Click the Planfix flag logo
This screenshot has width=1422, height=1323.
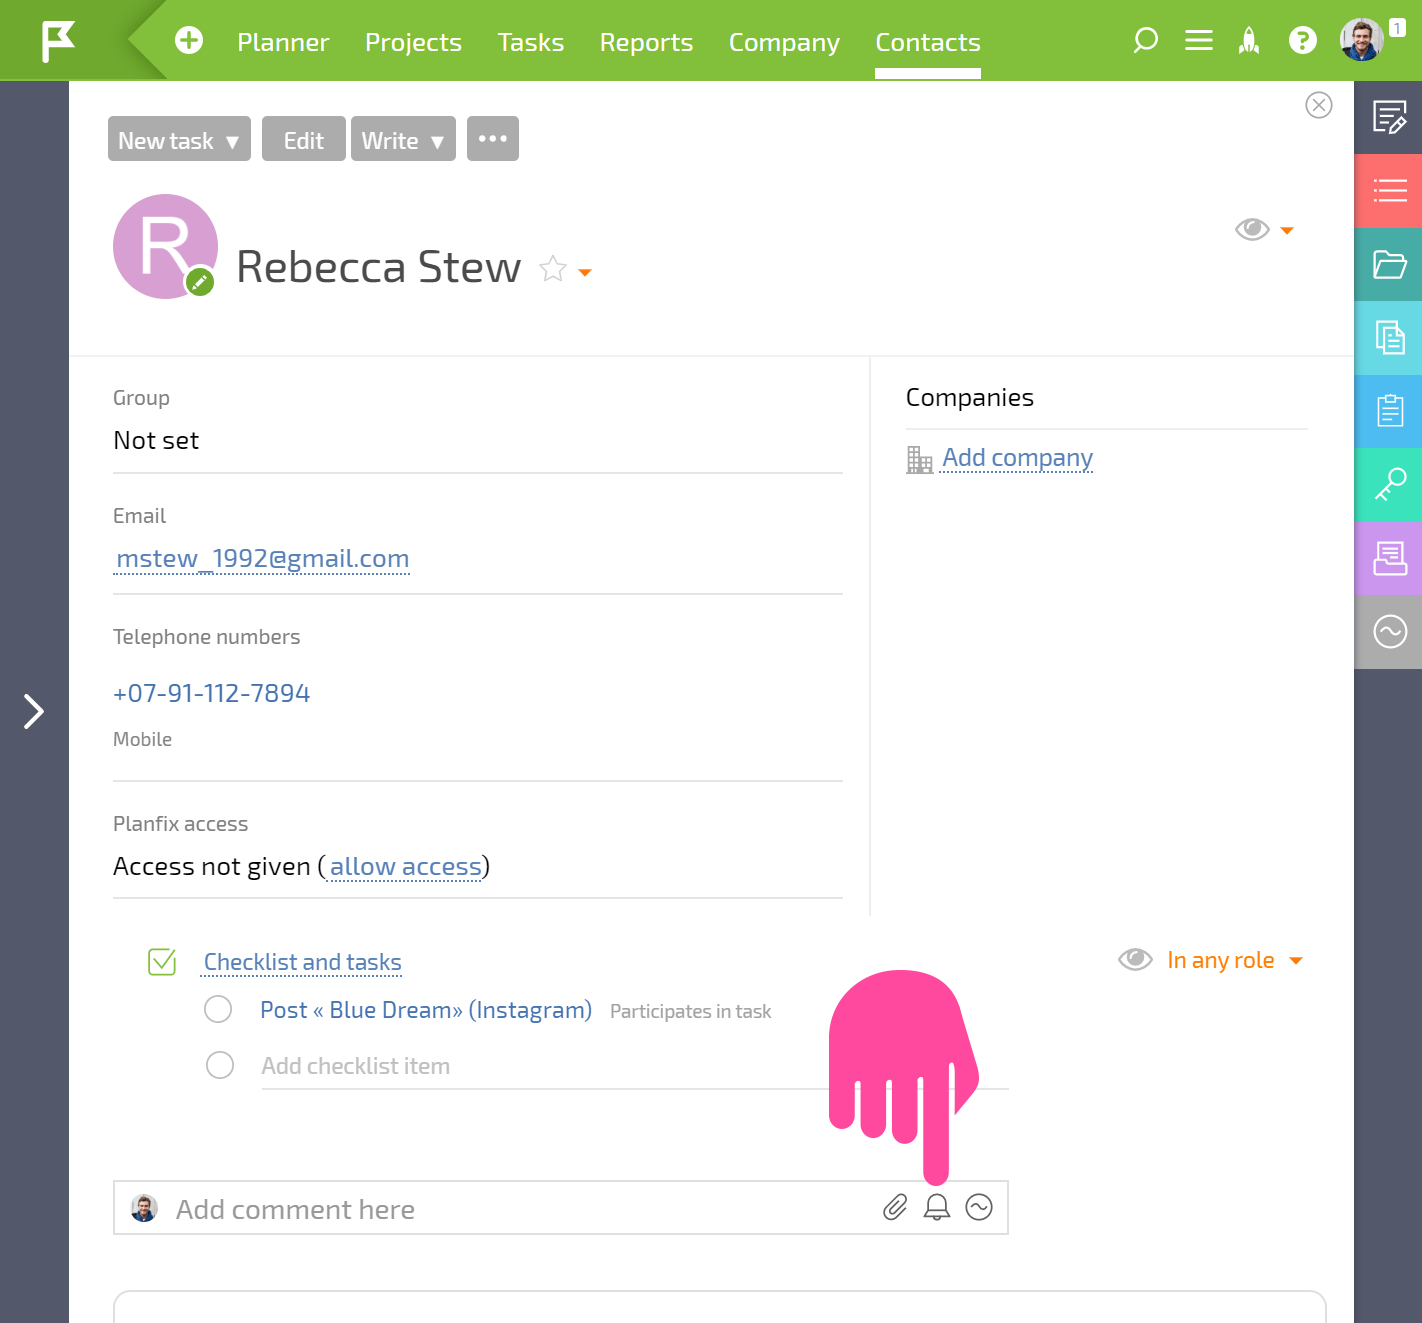point(58,41)
